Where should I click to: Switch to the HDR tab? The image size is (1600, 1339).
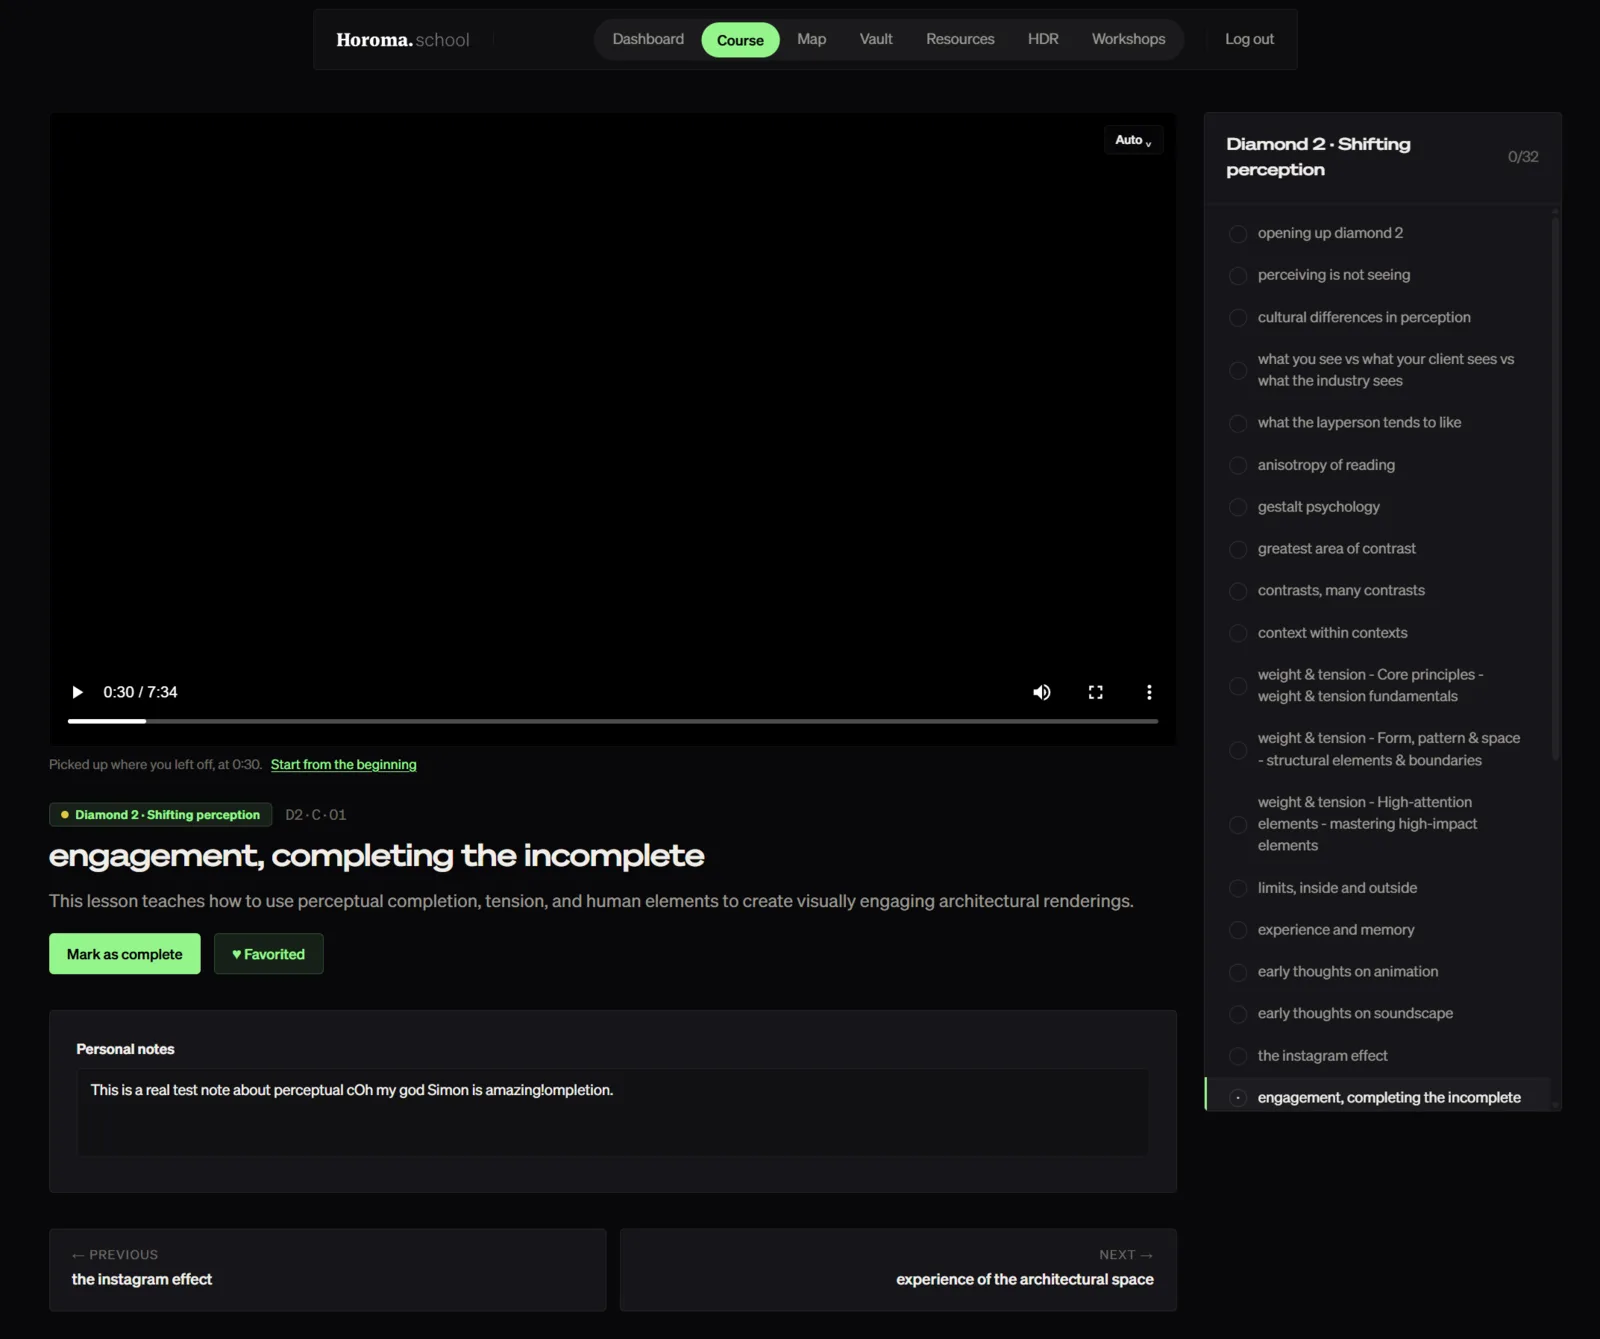[x=1043, y=39]
